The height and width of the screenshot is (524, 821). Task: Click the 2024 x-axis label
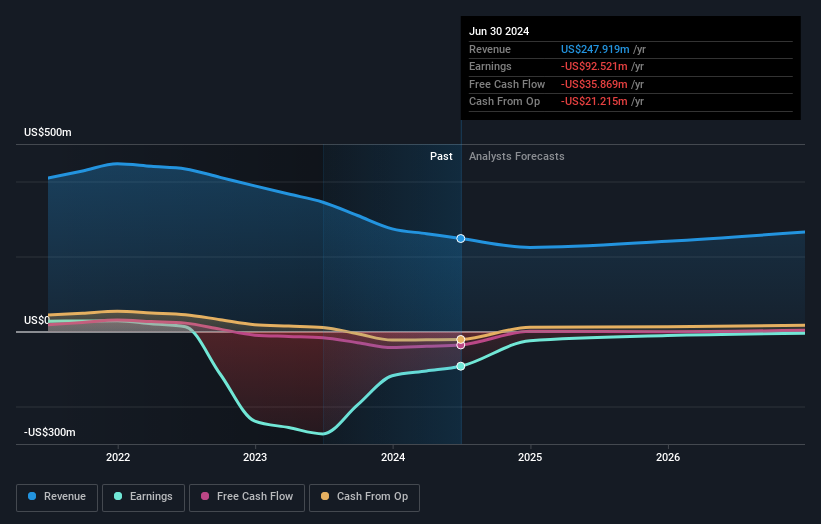click(393, 457)
